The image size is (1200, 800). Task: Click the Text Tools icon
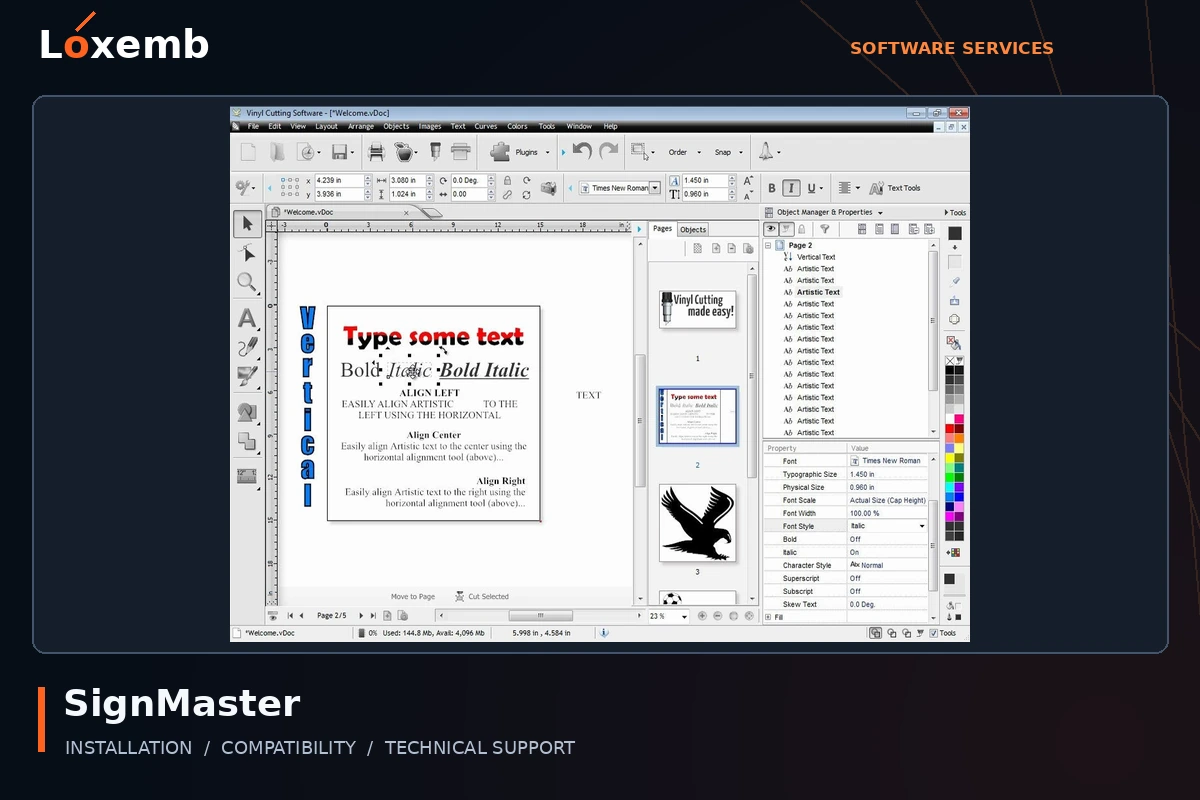click(877, 187)
